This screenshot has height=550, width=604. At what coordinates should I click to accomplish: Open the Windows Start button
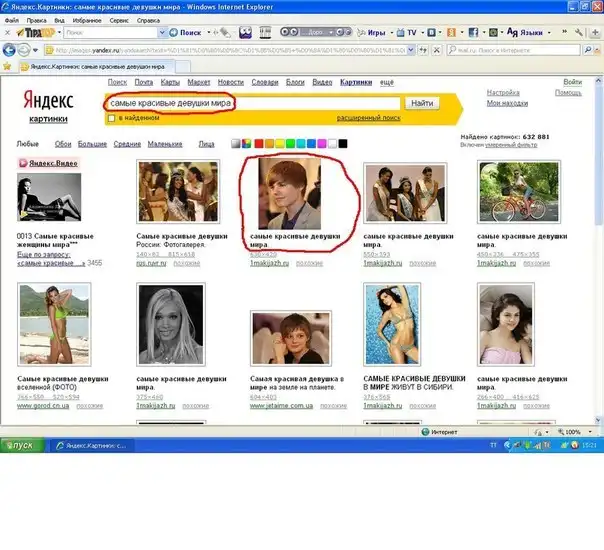(x=20, y=444)
